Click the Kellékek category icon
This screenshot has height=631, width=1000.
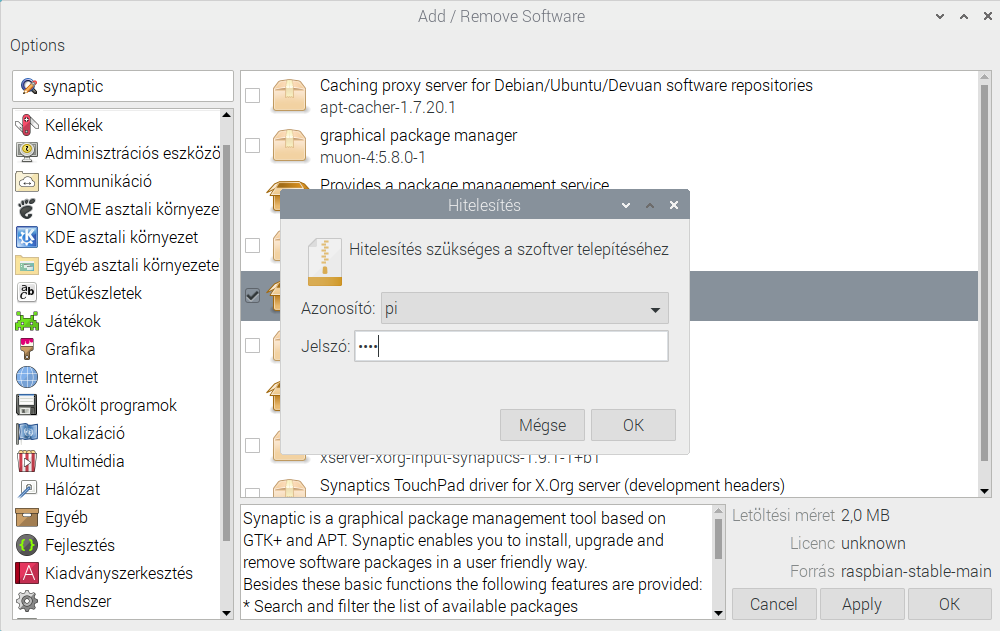[x=27, y=125]
